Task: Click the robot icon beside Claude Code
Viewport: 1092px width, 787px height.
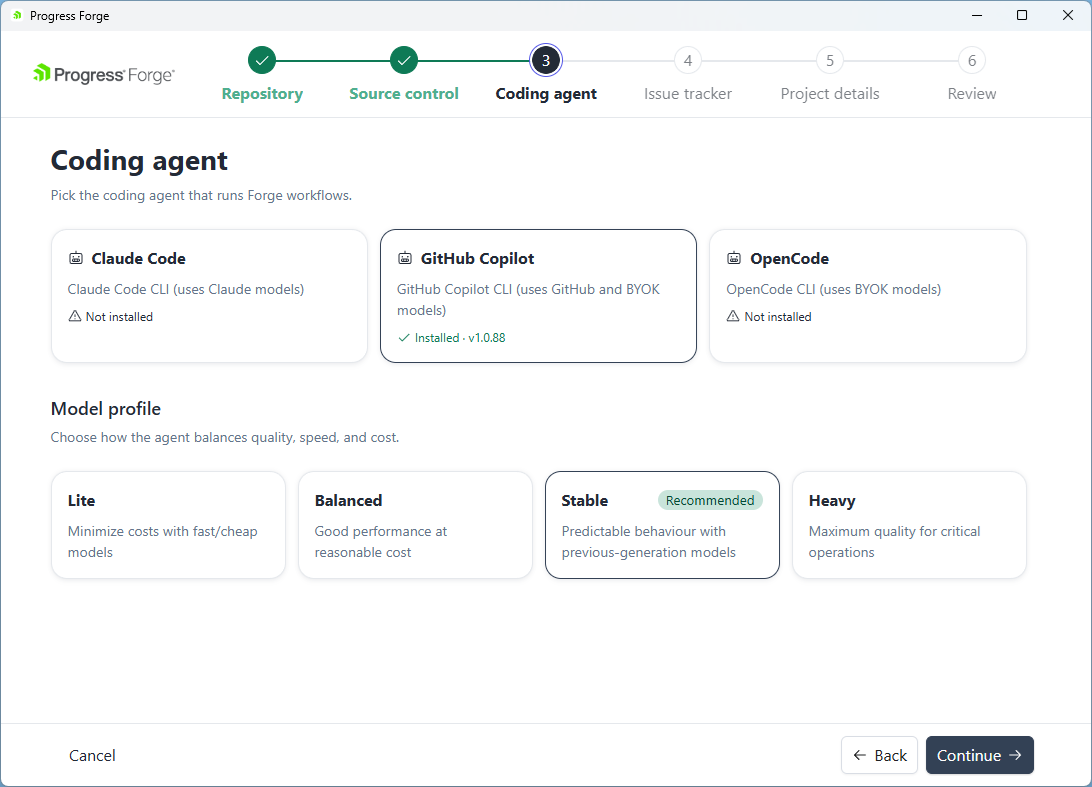Action: 75,258
